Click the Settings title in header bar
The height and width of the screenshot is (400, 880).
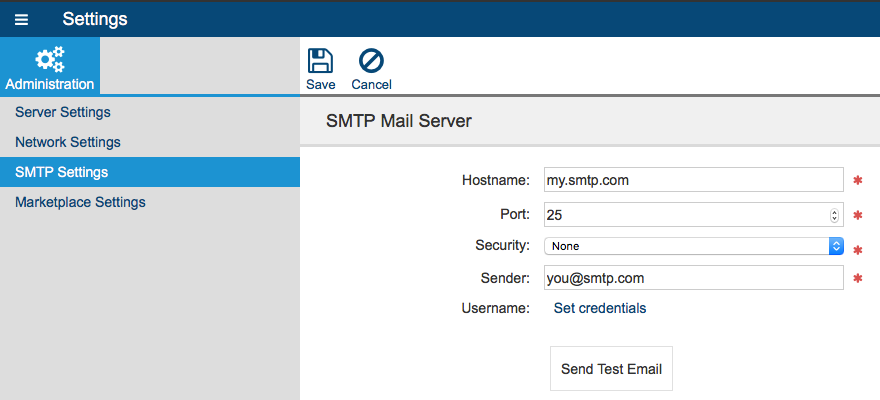point(95,19)
